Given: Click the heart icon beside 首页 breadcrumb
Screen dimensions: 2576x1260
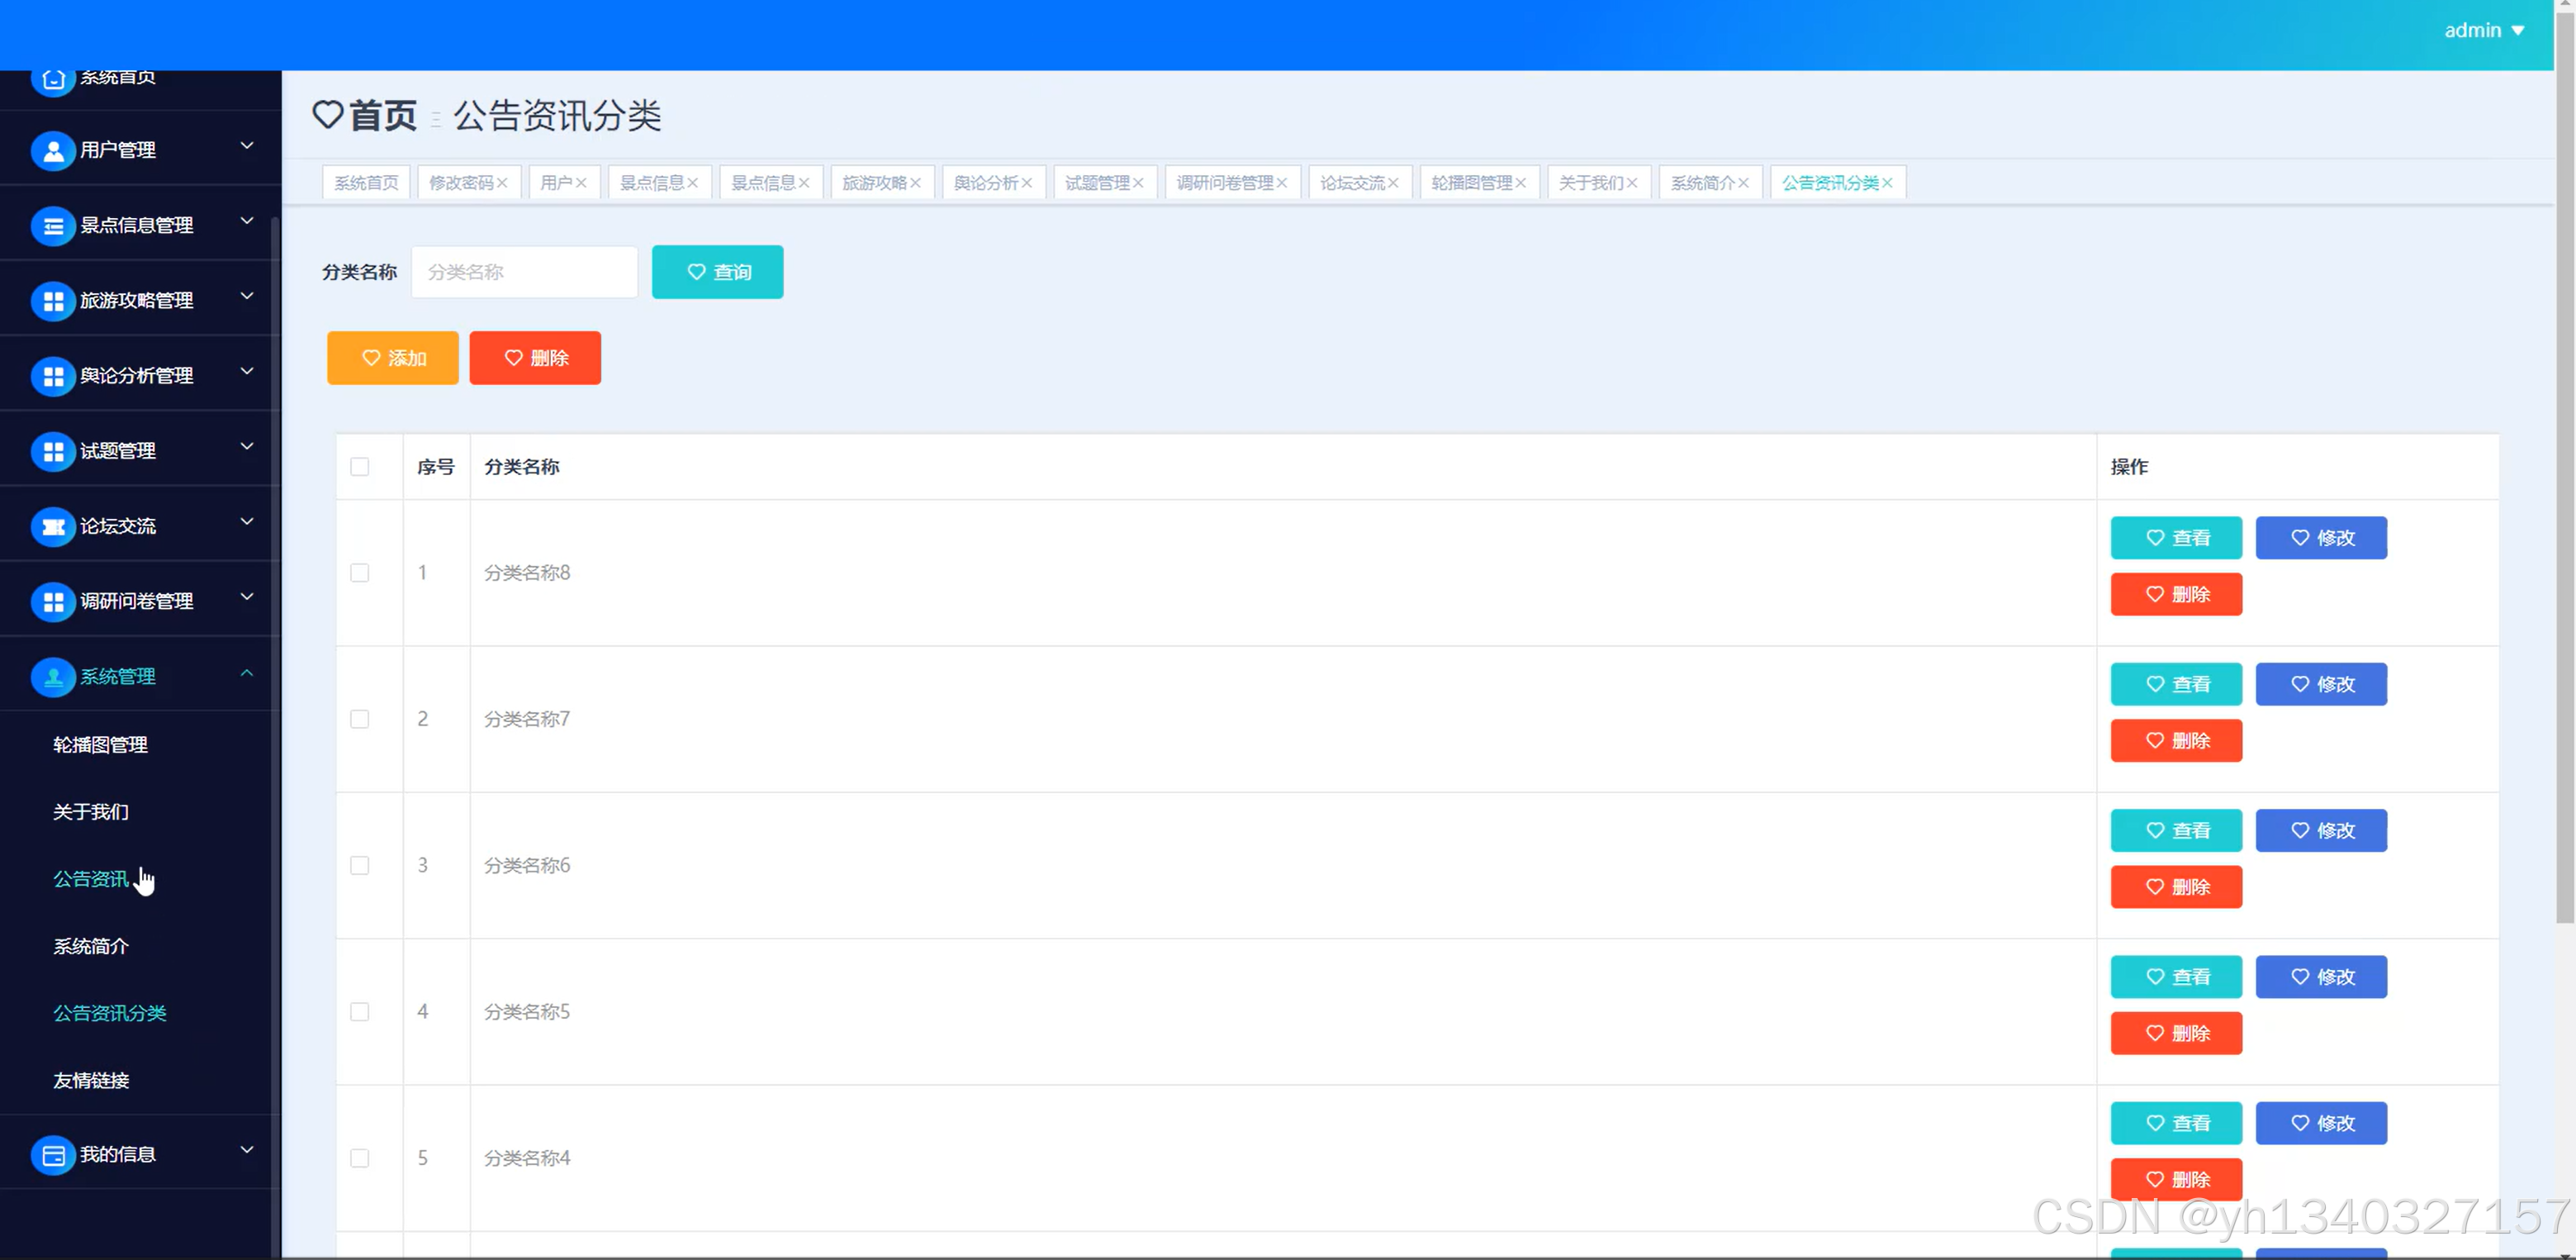Looking at the screenshot, I should pyautogui.click(x=328, y=115).
